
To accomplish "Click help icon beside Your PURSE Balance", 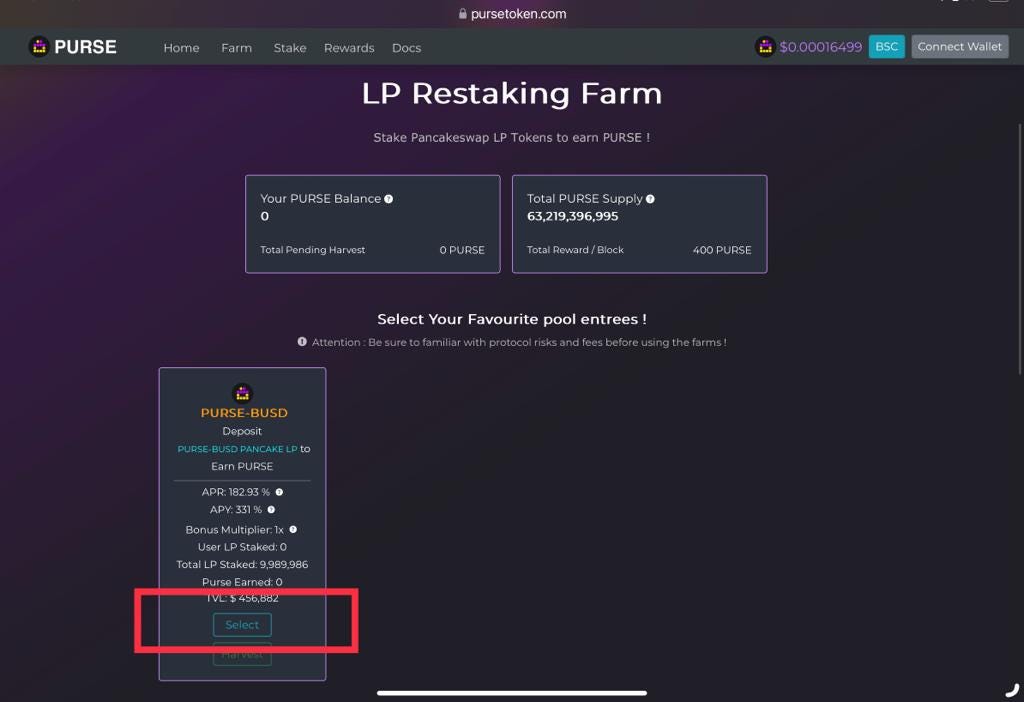I will 389,199.
